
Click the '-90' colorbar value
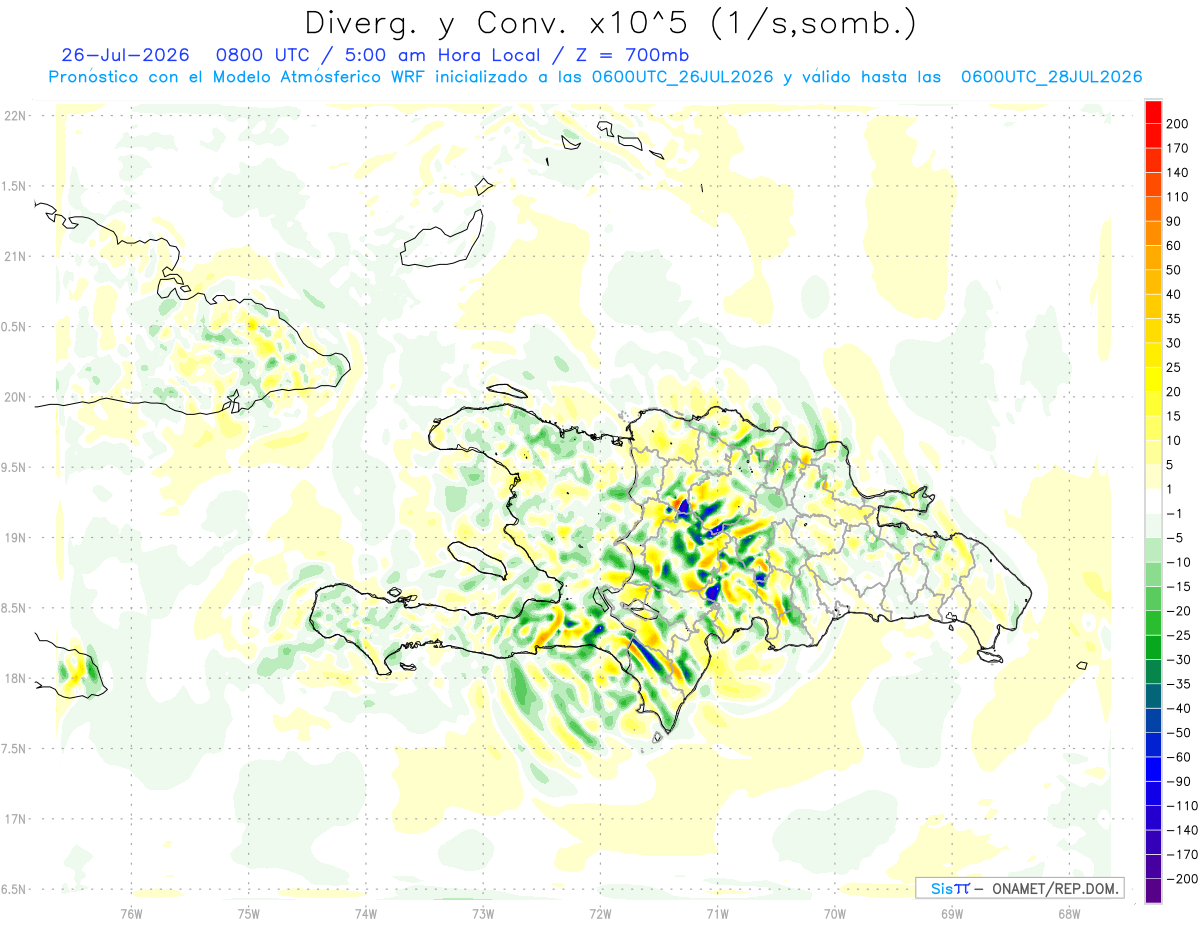(1178, 781)
